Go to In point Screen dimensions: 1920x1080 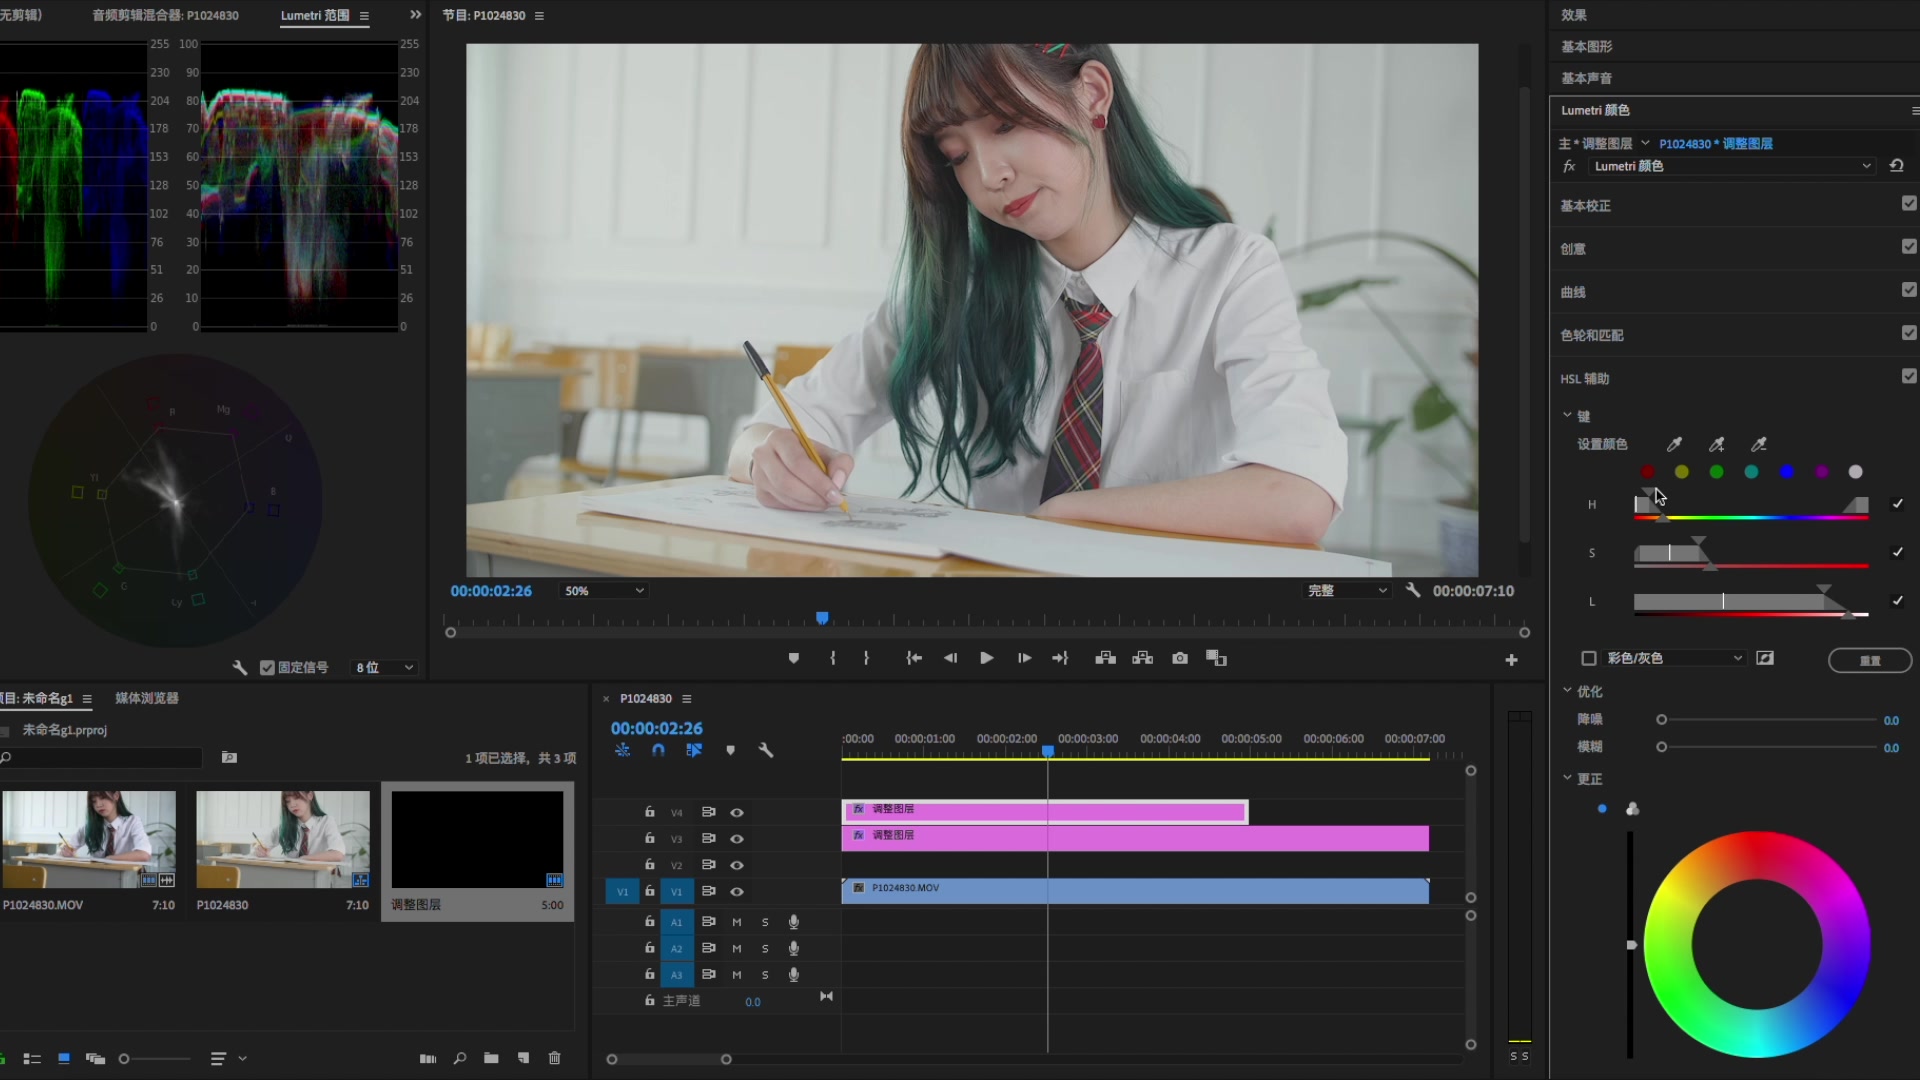pos(914,658)
